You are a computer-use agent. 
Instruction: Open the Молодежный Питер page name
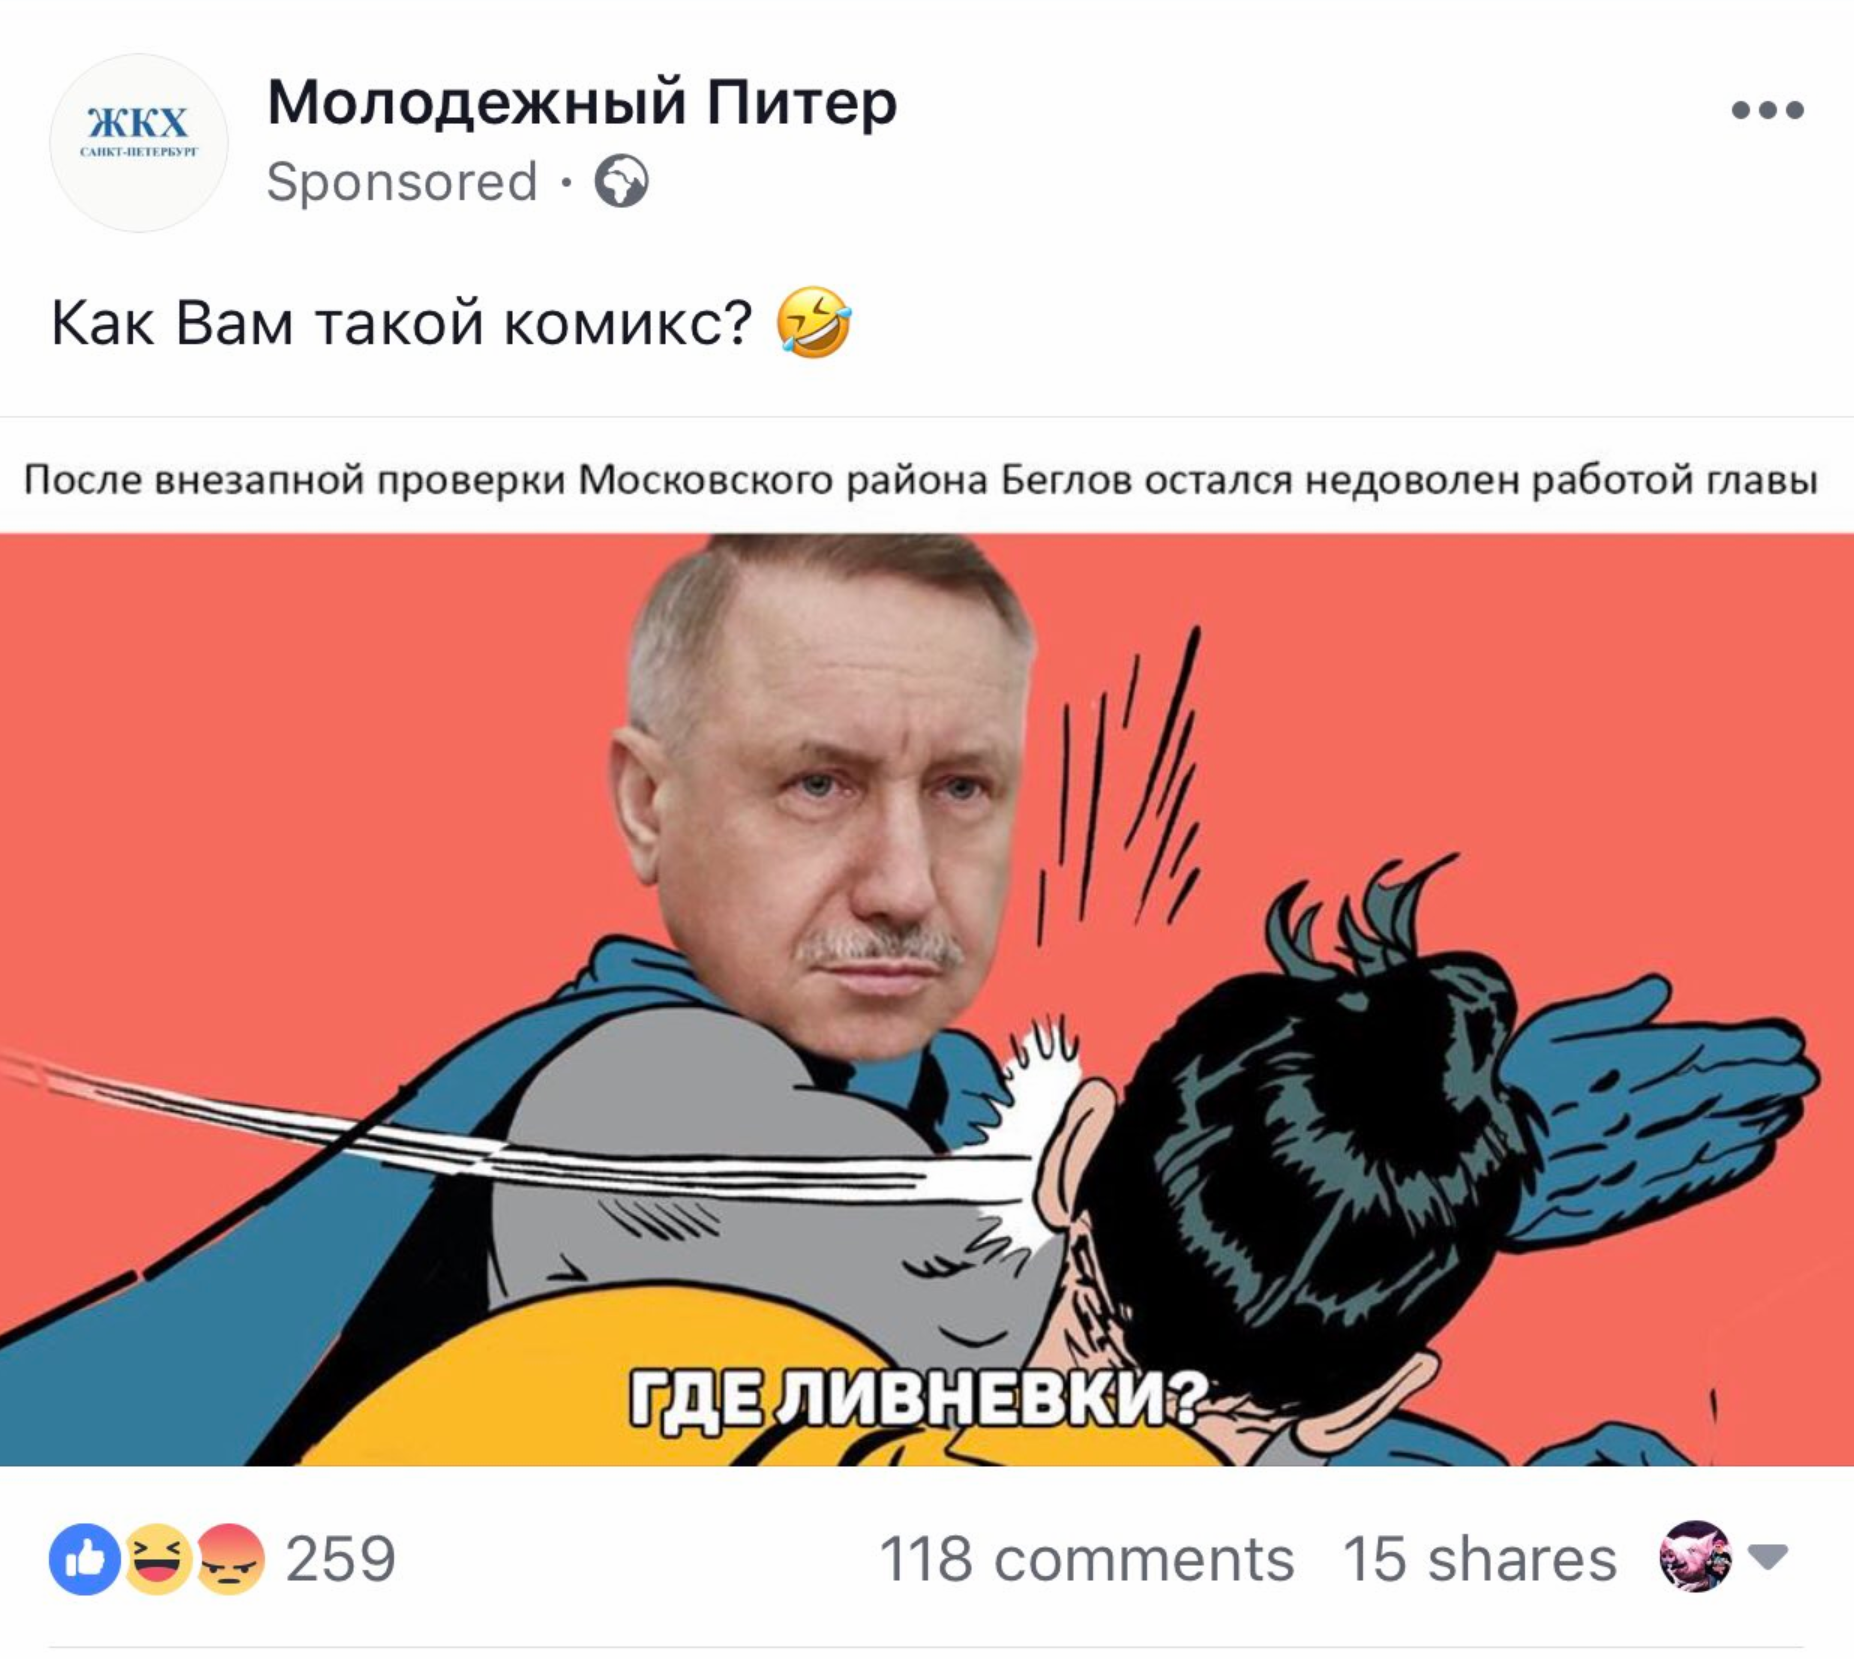tap(582, 102)
